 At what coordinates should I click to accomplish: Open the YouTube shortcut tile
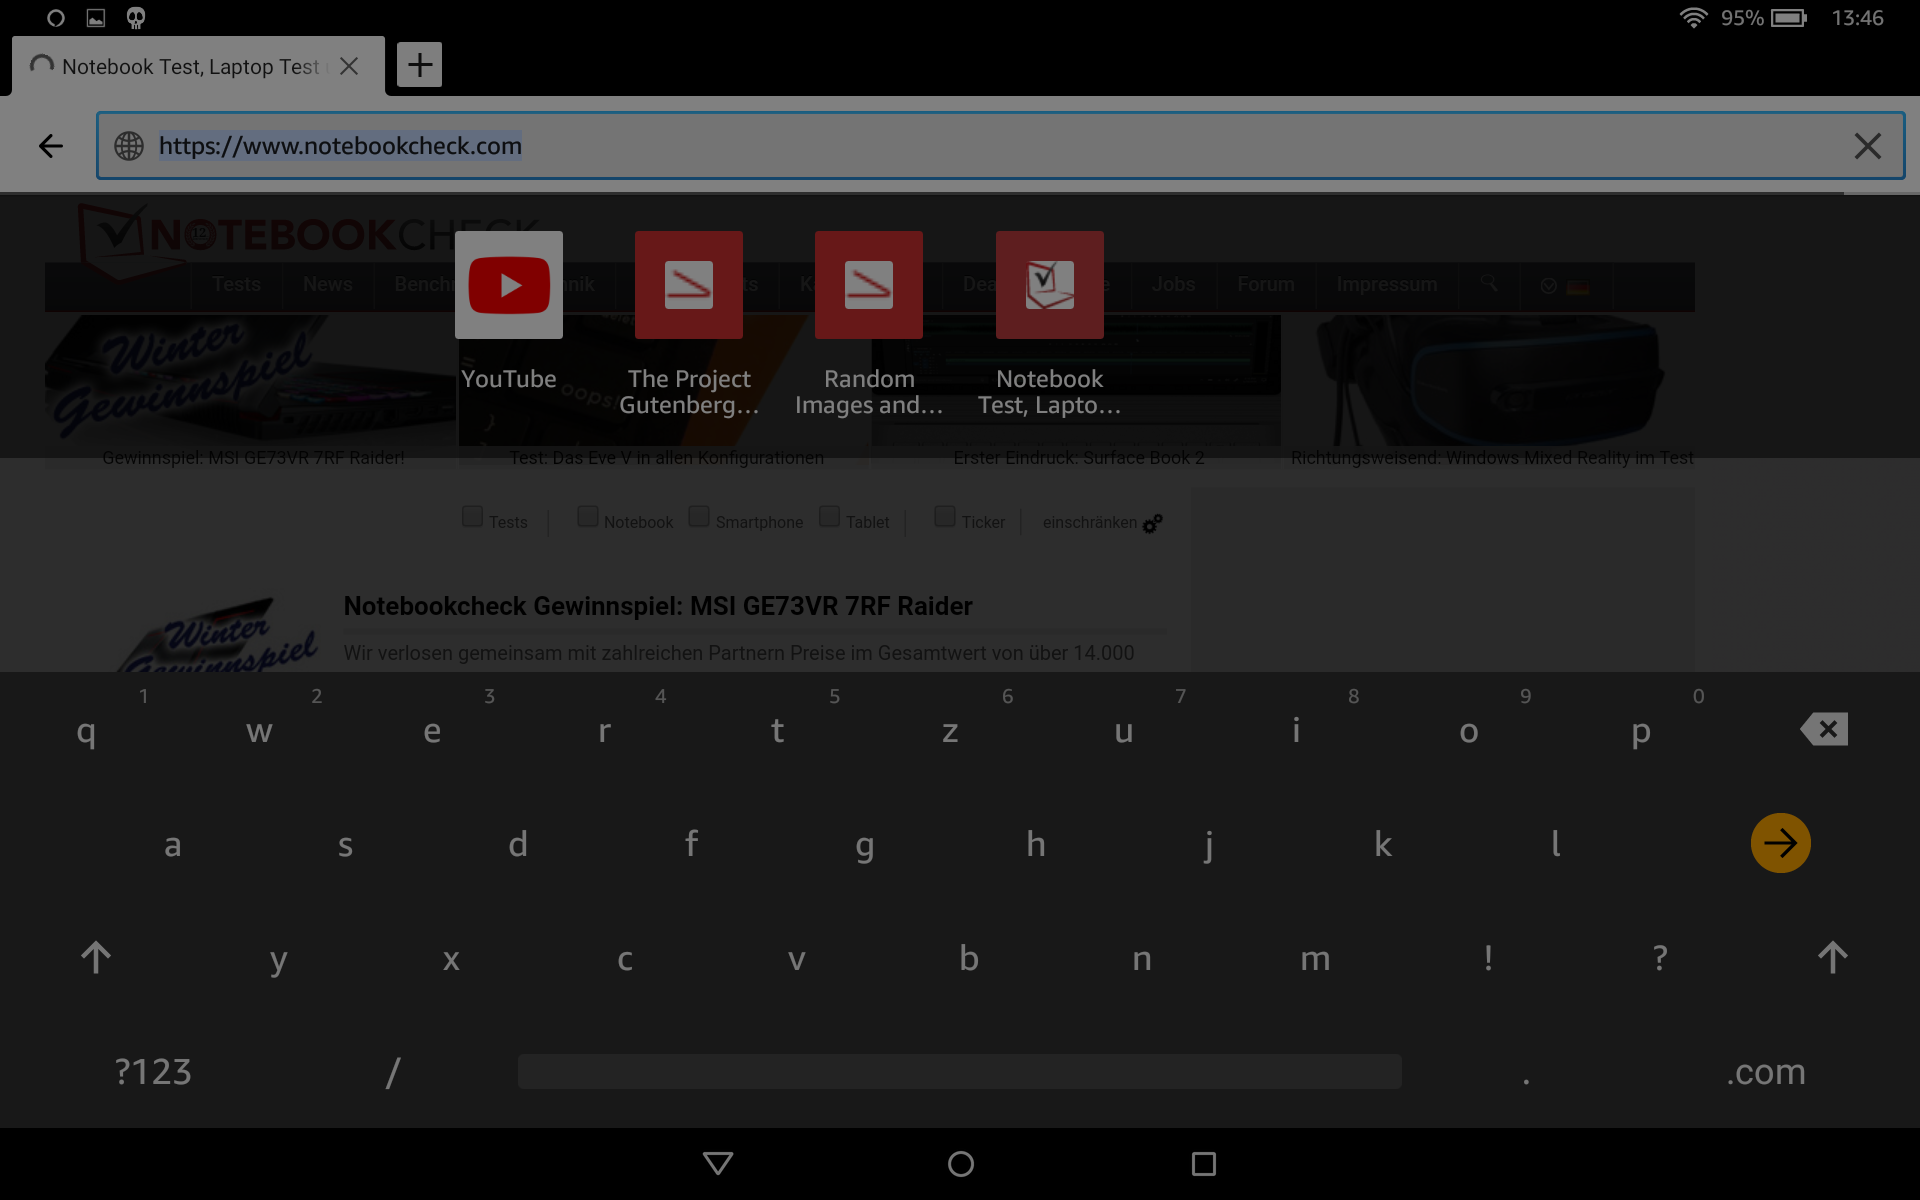(x=508, y=286)
